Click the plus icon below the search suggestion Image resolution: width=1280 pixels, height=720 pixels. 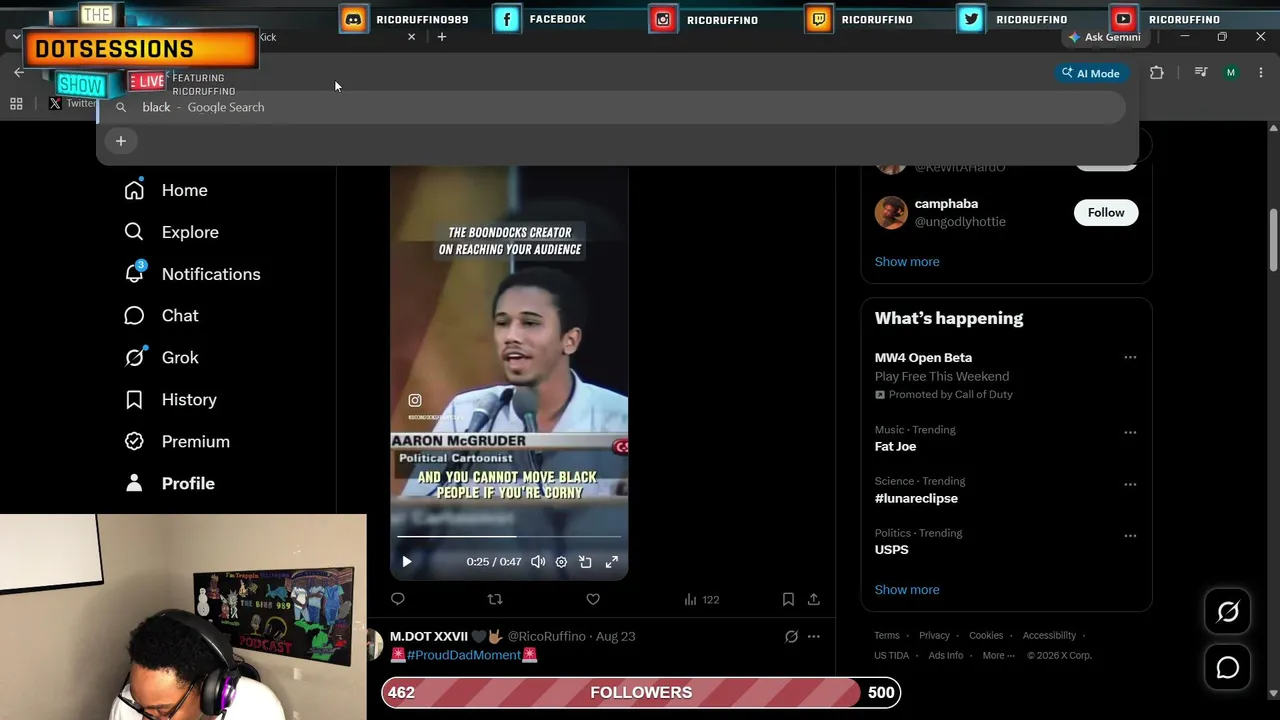coord(121,141)
